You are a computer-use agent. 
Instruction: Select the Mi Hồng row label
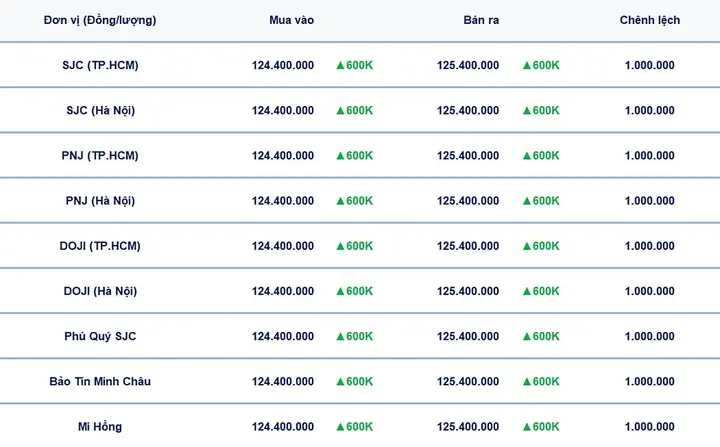coord(100,427)
